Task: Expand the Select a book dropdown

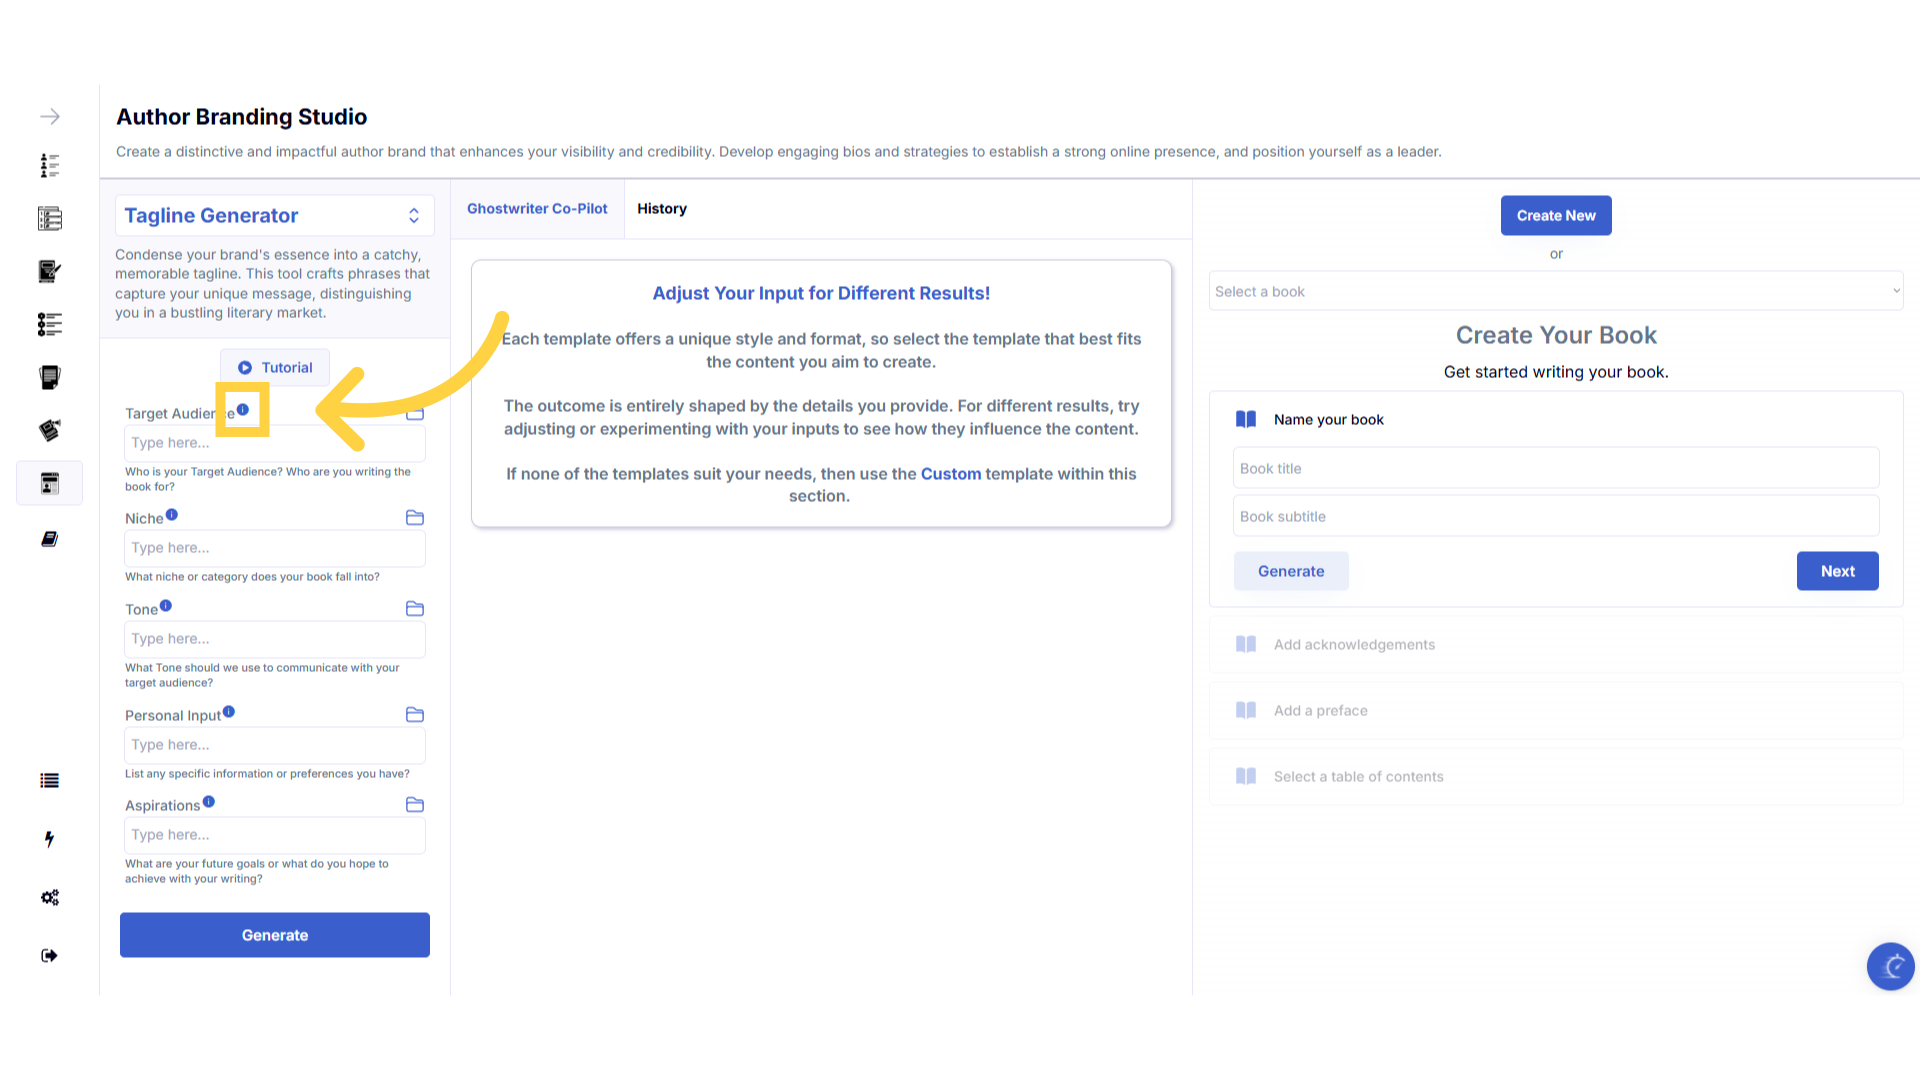Action: 1555,291
